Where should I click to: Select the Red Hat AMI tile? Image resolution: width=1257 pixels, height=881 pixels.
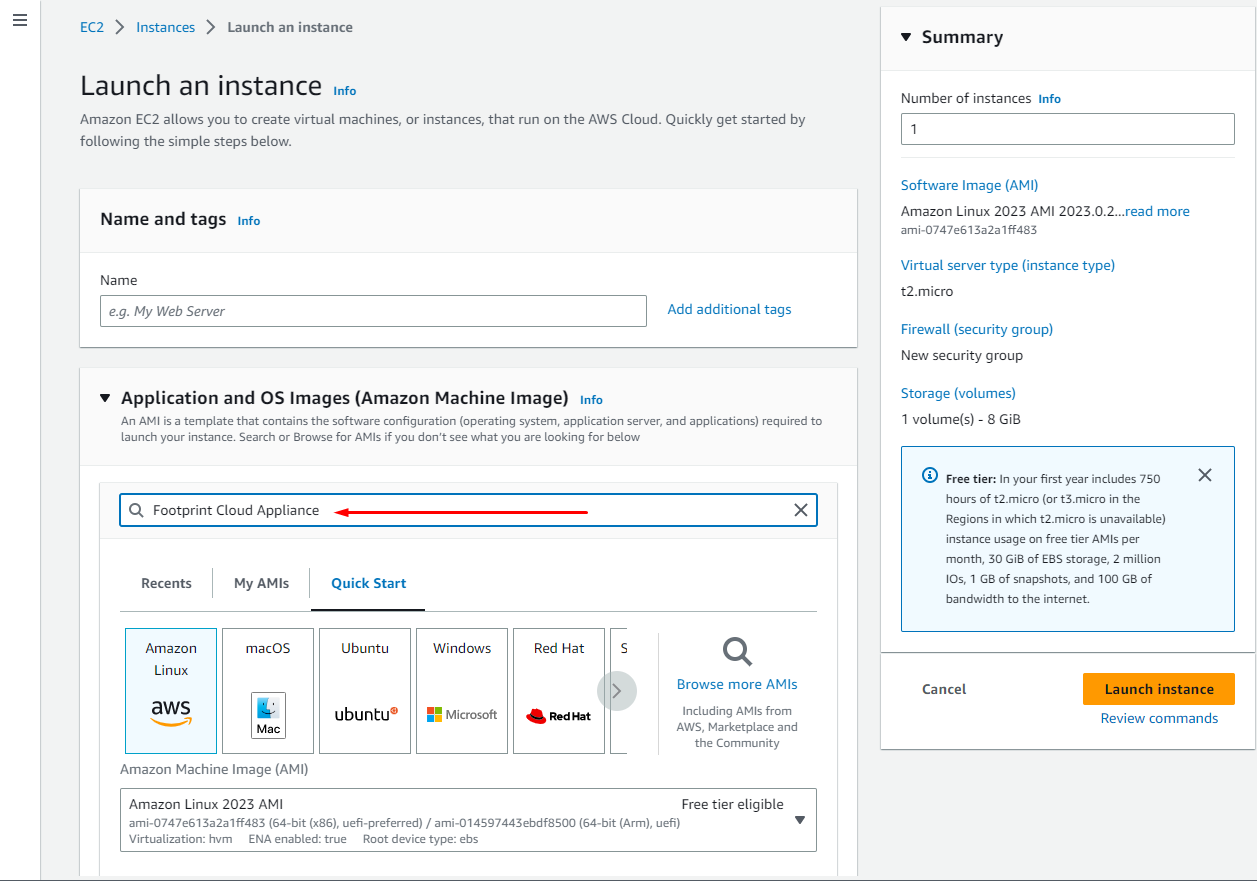[558, 690]
